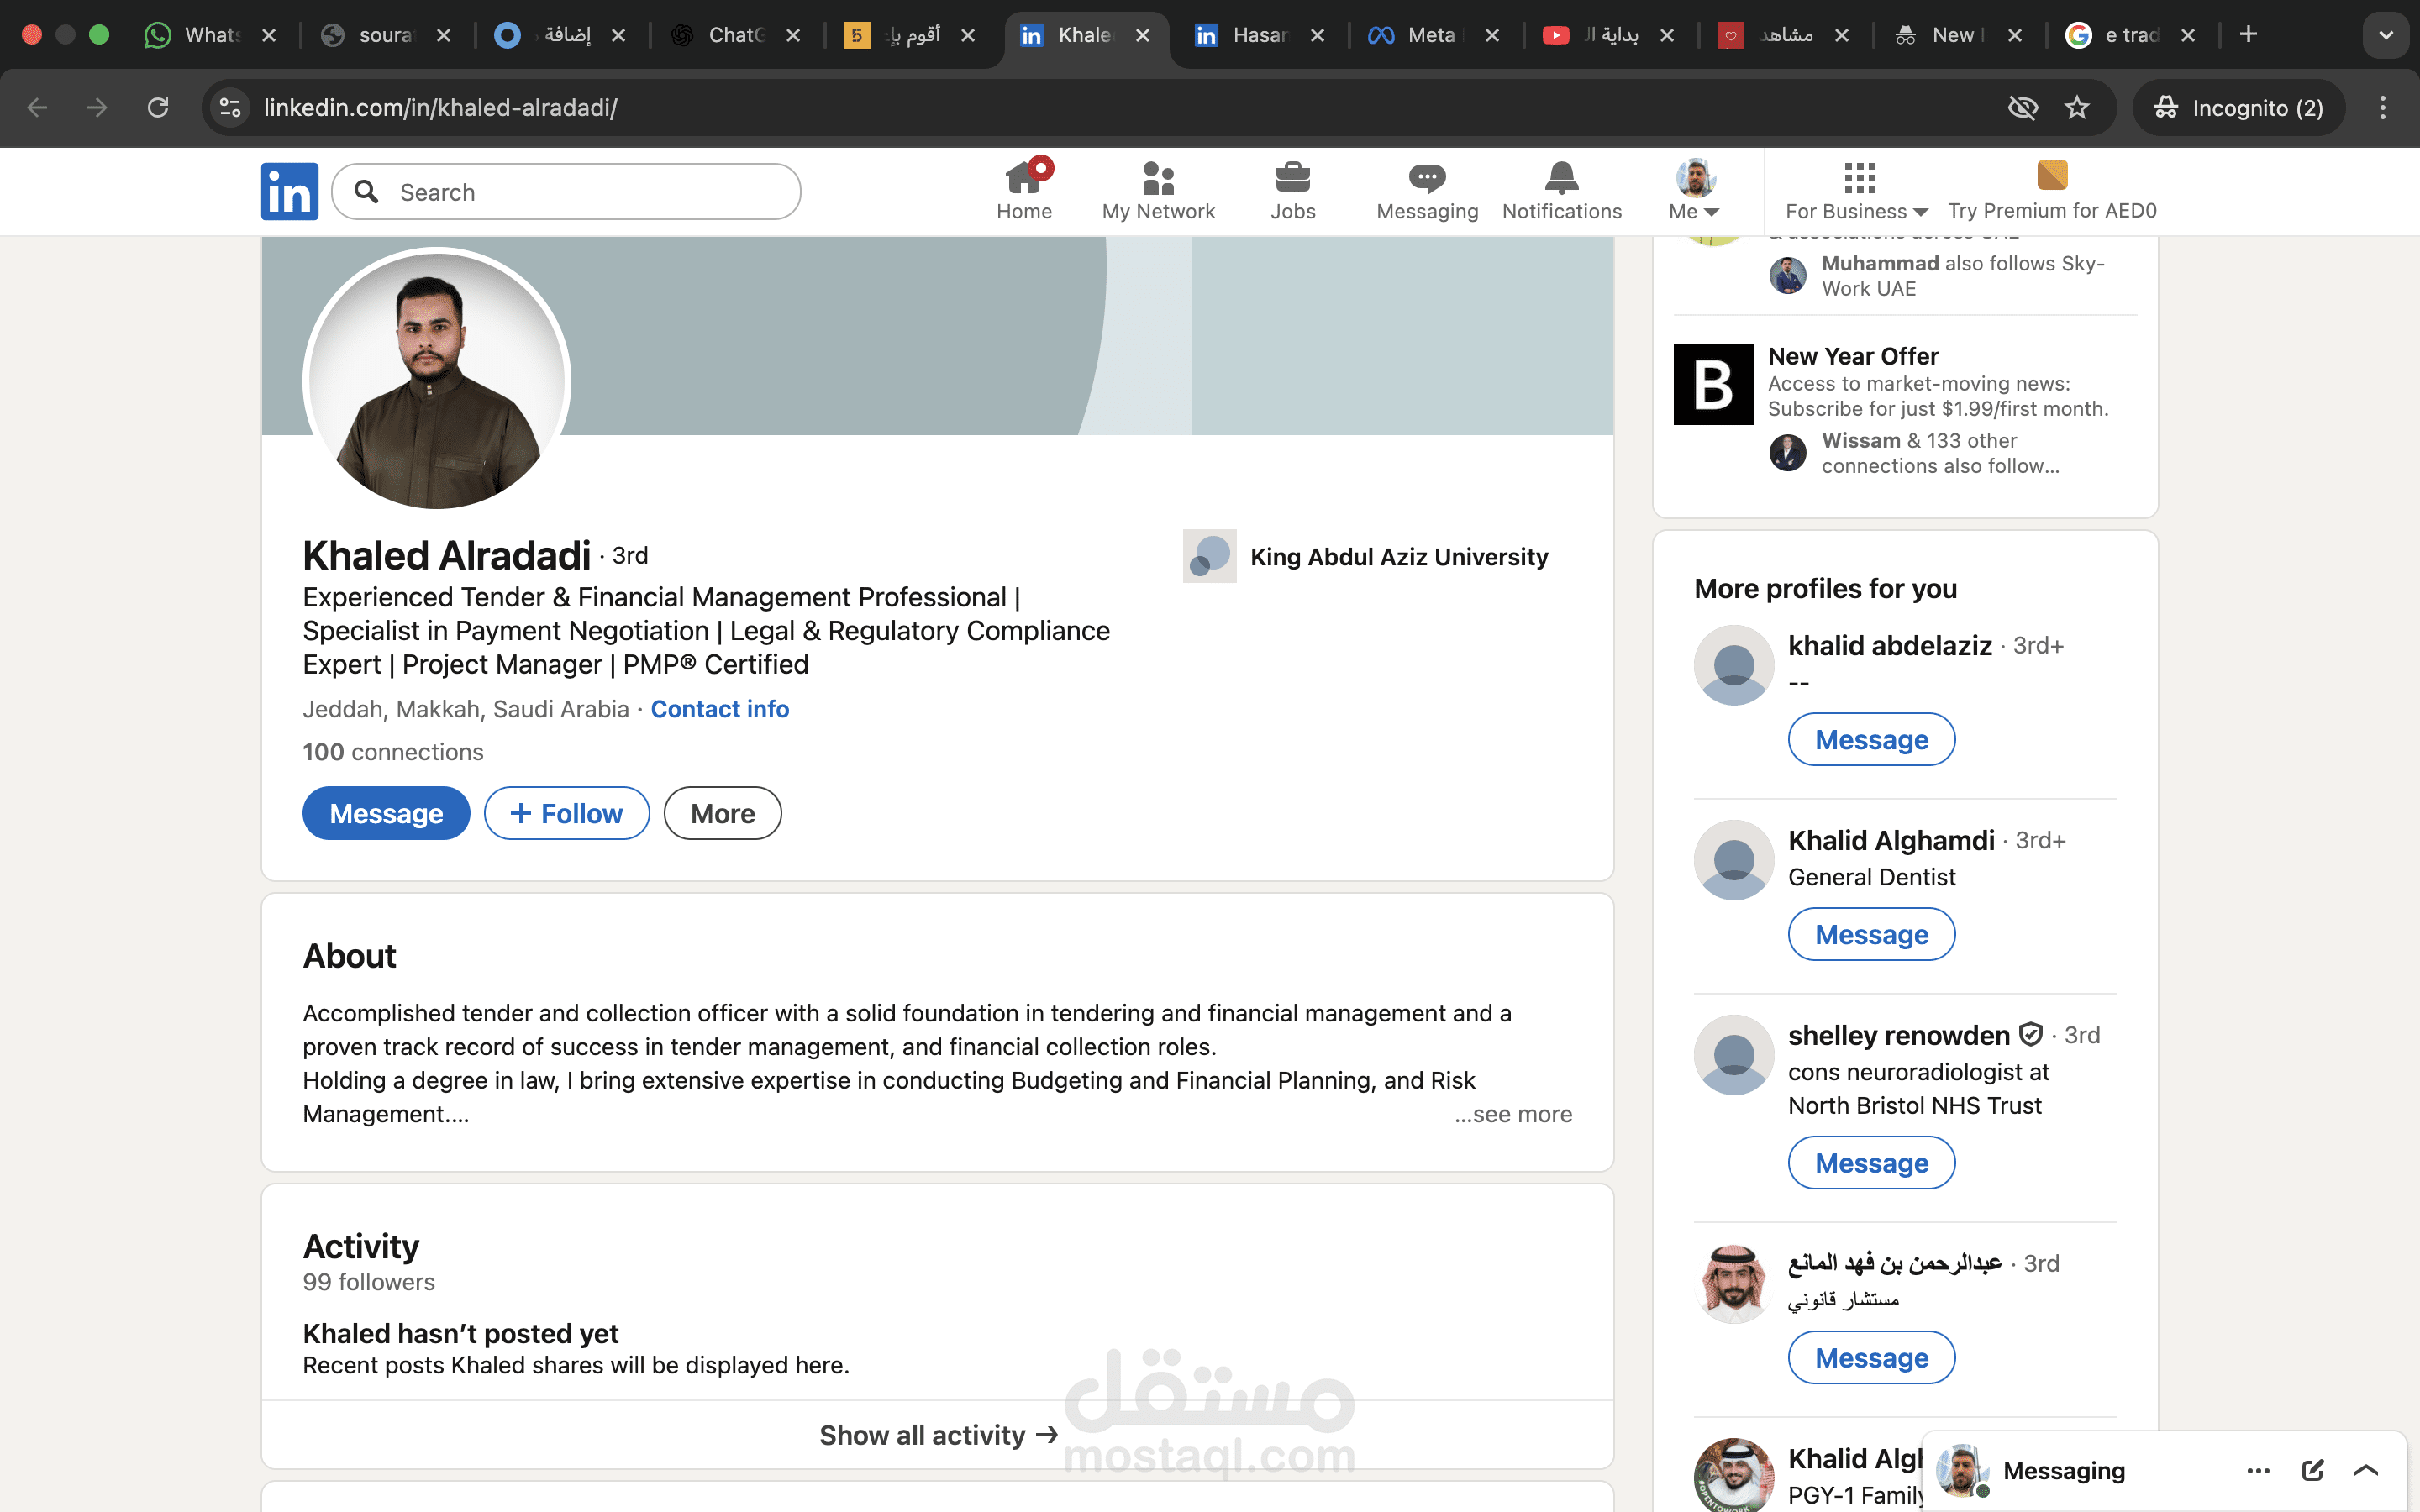
Task: Toggle third-party cookie blocking icon
Action: pyautogui.click(x=2023, y=107)
